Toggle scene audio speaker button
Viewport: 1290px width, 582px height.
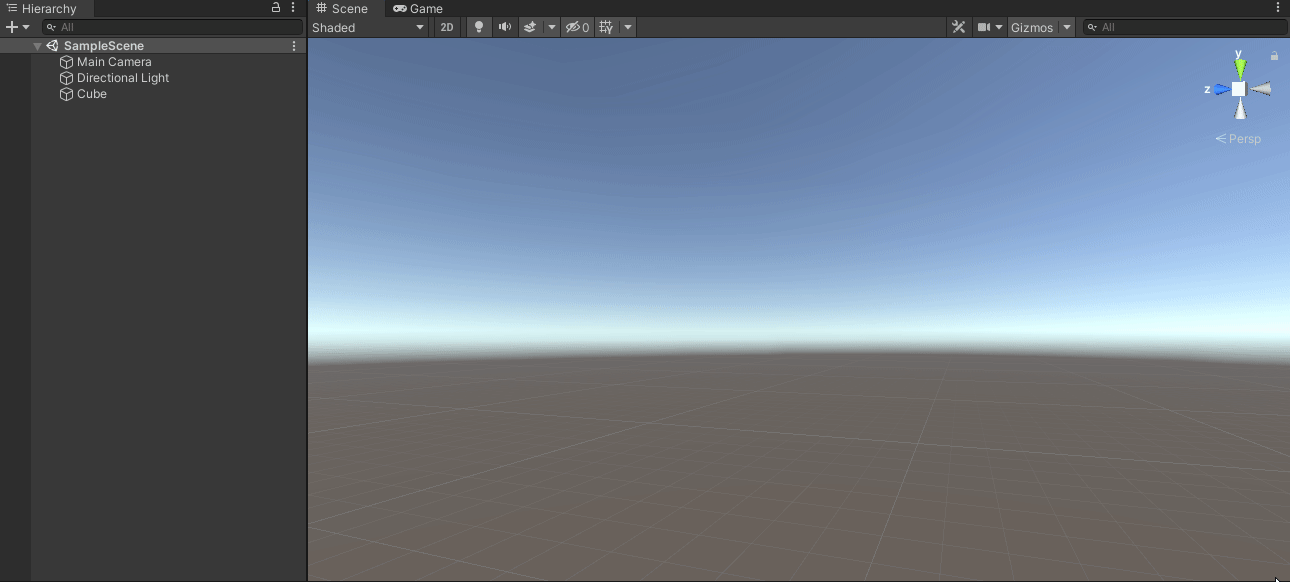504,27
